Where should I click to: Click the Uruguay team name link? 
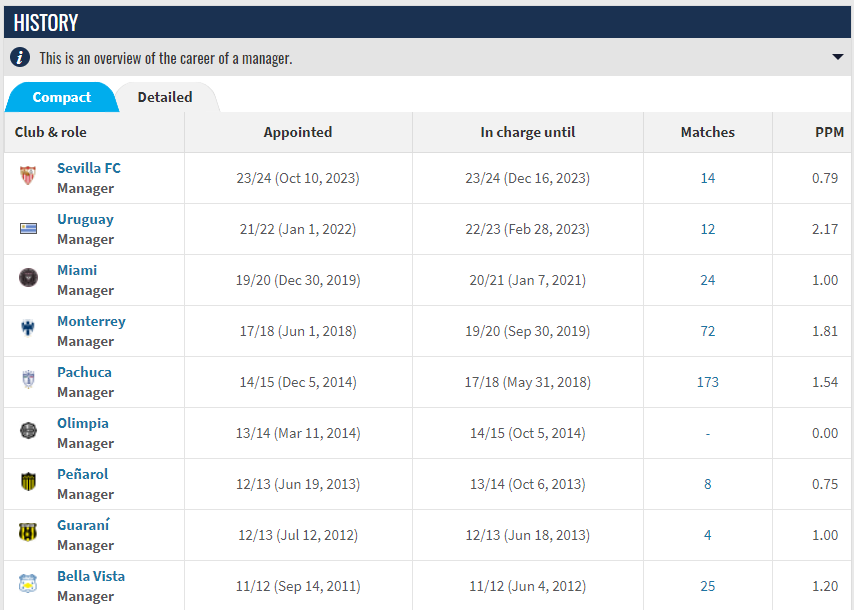[x=85, y=219]
